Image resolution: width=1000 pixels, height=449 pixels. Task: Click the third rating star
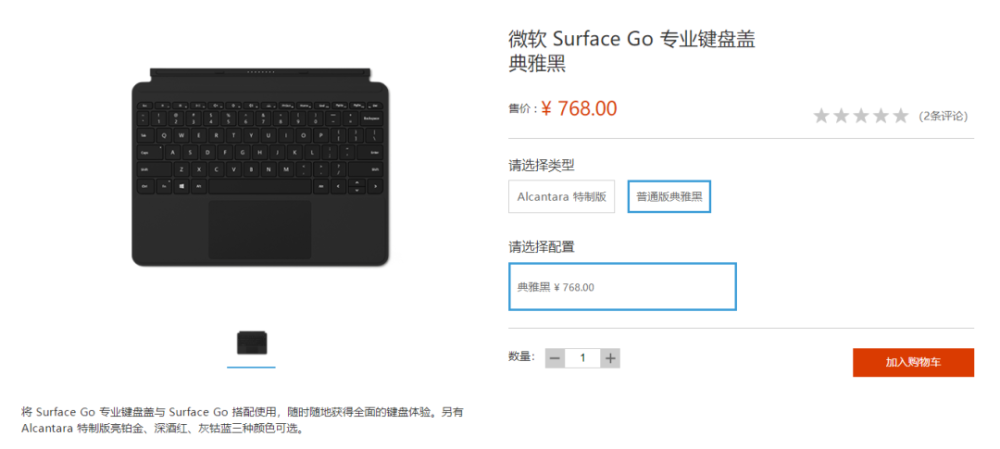point(861,115)
